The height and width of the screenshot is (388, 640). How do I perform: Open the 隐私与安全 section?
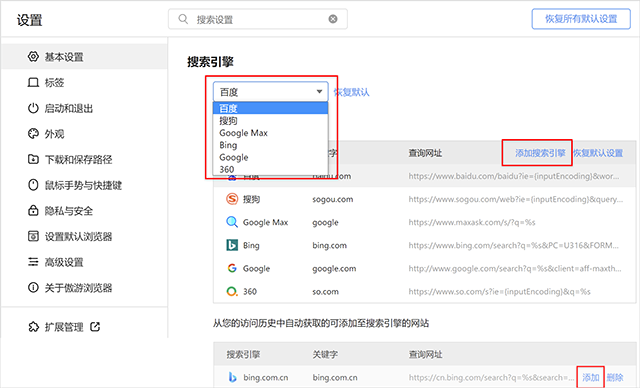pyautogui.click(x=84, y=211)
